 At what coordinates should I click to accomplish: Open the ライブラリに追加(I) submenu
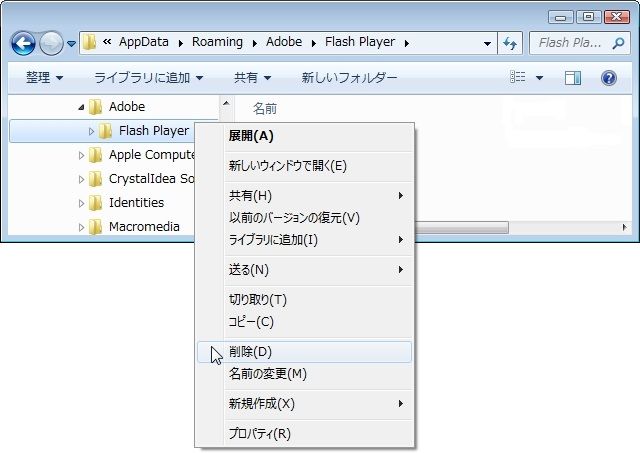coord(304,240)
